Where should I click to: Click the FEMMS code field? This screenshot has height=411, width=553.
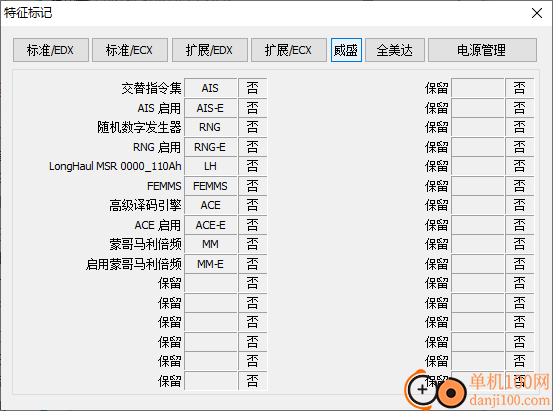(211, 186)
